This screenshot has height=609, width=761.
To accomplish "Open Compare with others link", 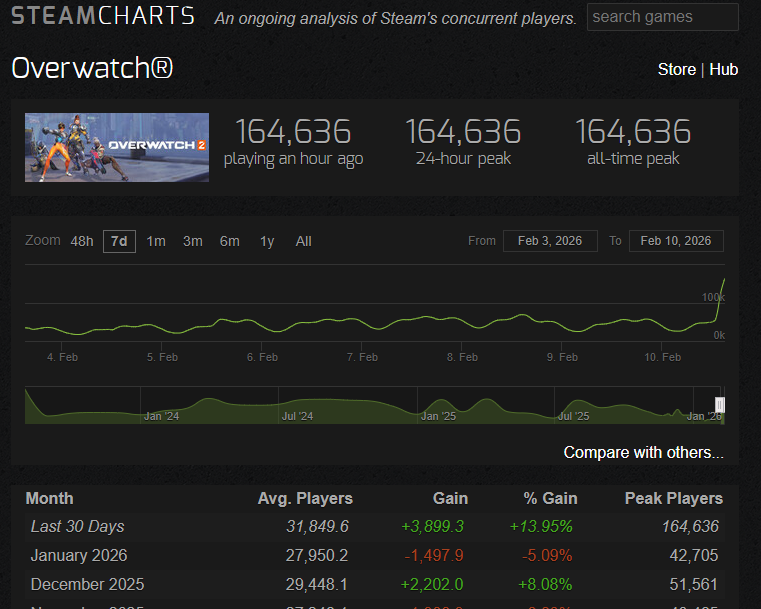I will 644,453.
